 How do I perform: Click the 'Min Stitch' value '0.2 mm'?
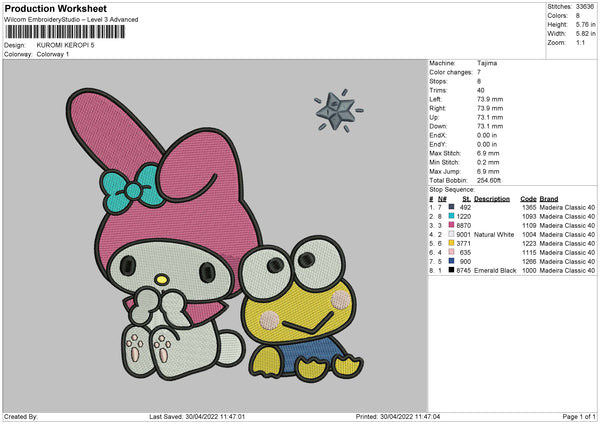(x=488, y=163)
